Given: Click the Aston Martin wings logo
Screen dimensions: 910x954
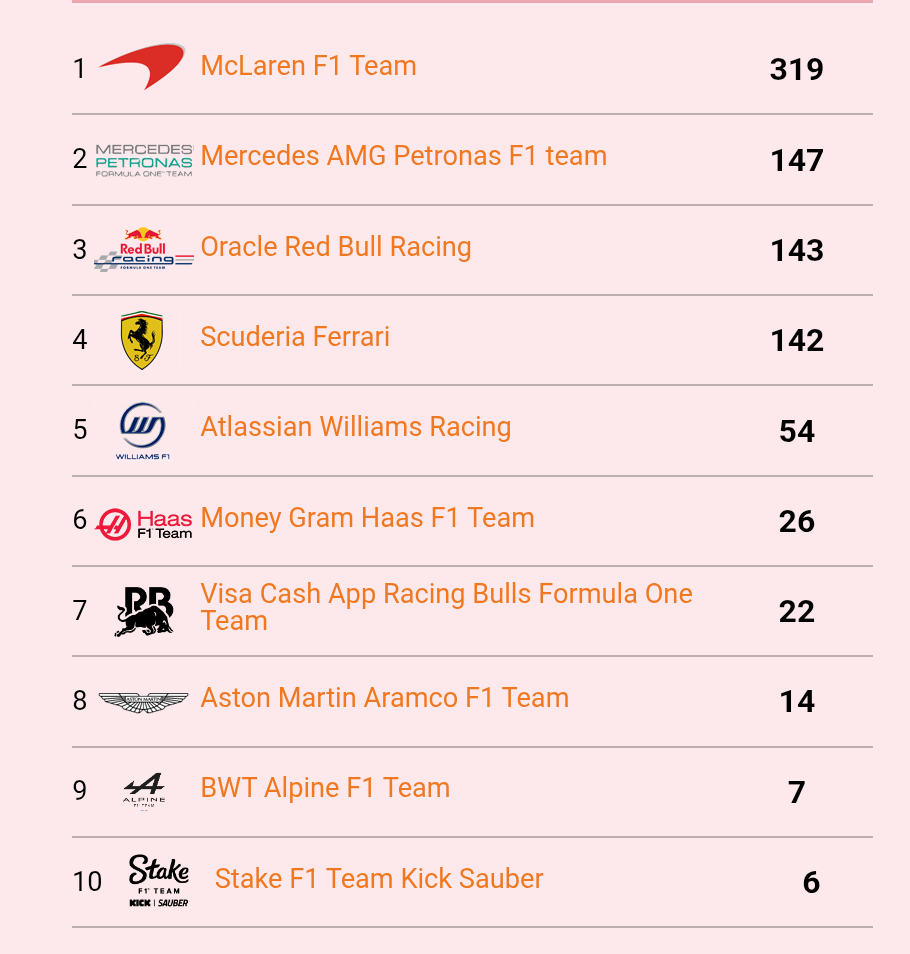Looking at the screenshot, I should click(144, 702).
